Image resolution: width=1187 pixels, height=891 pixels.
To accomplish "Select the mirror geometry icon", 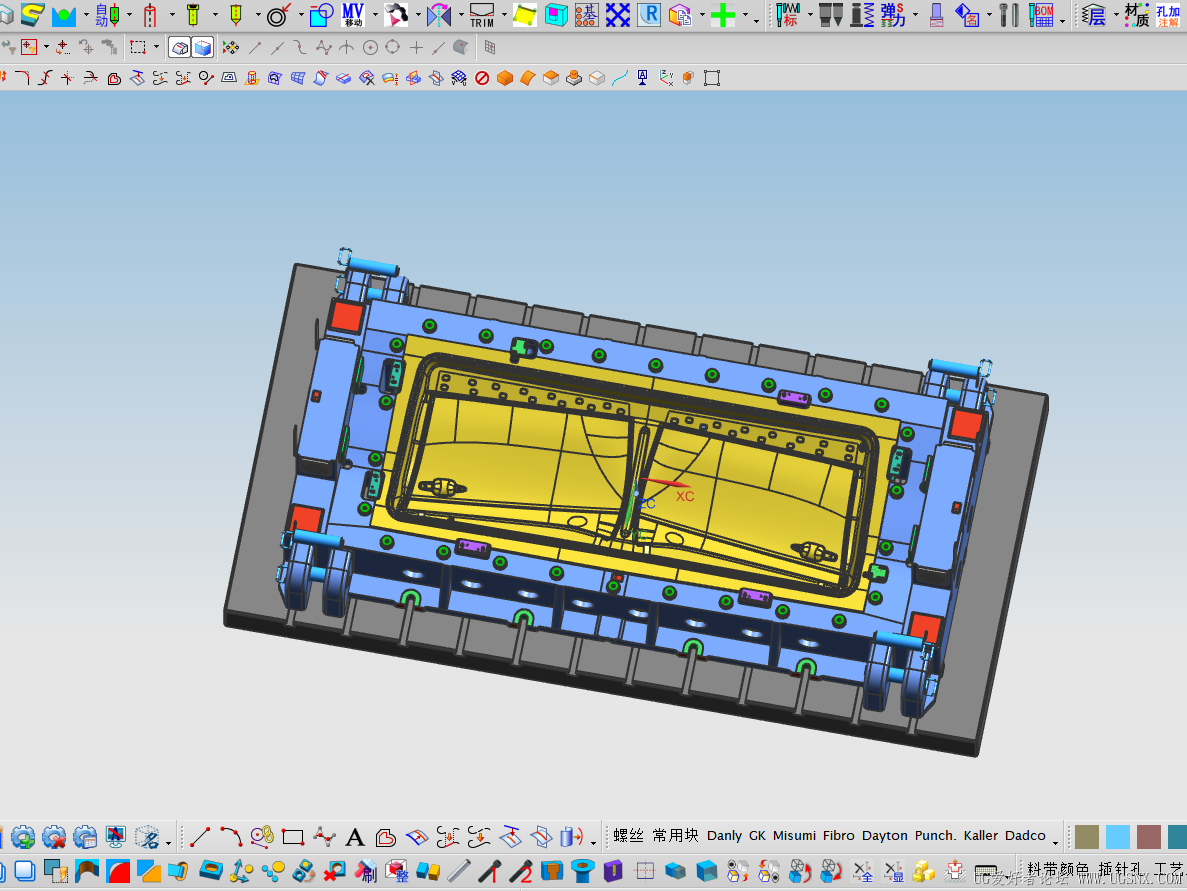I will tap(439, 14).
